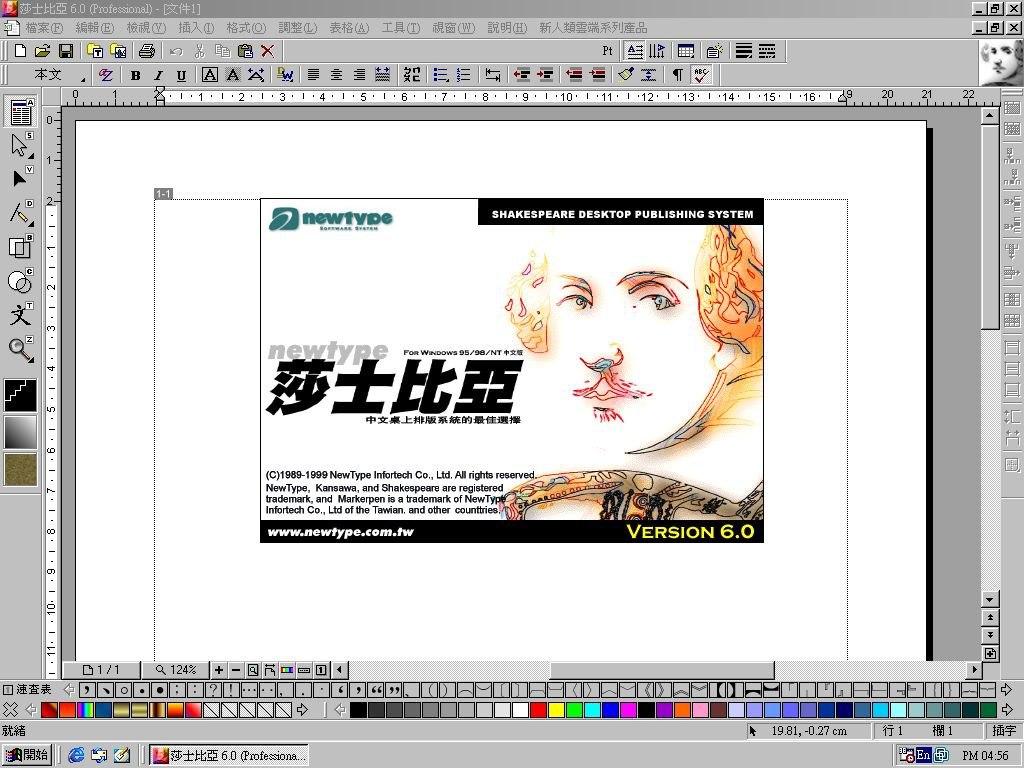The width and height of the screenshot is (1024, 768).
Task: Toggle bold formatting
Action: pyautogui.click(x=135, y=75)
